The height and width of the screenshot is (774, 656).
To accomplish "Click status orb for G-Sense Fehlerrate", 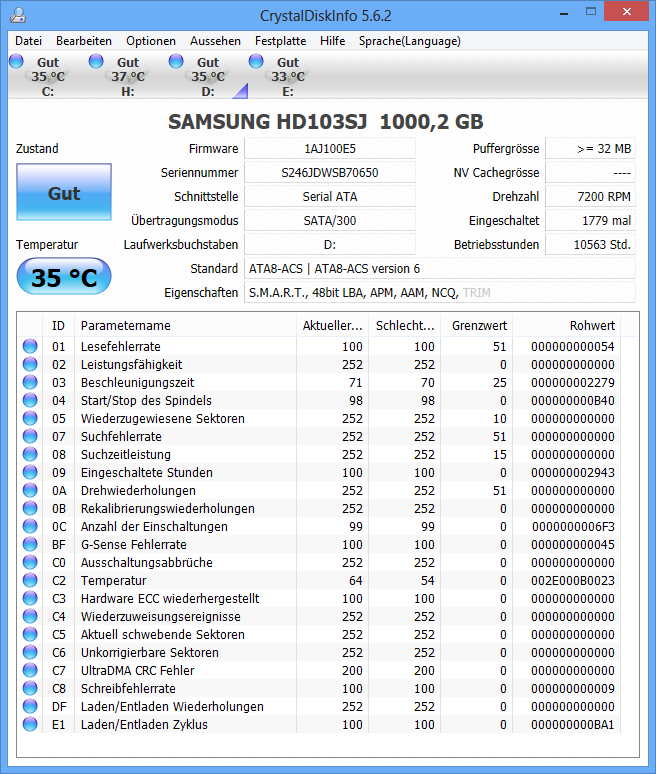I will tap(30, 544).
